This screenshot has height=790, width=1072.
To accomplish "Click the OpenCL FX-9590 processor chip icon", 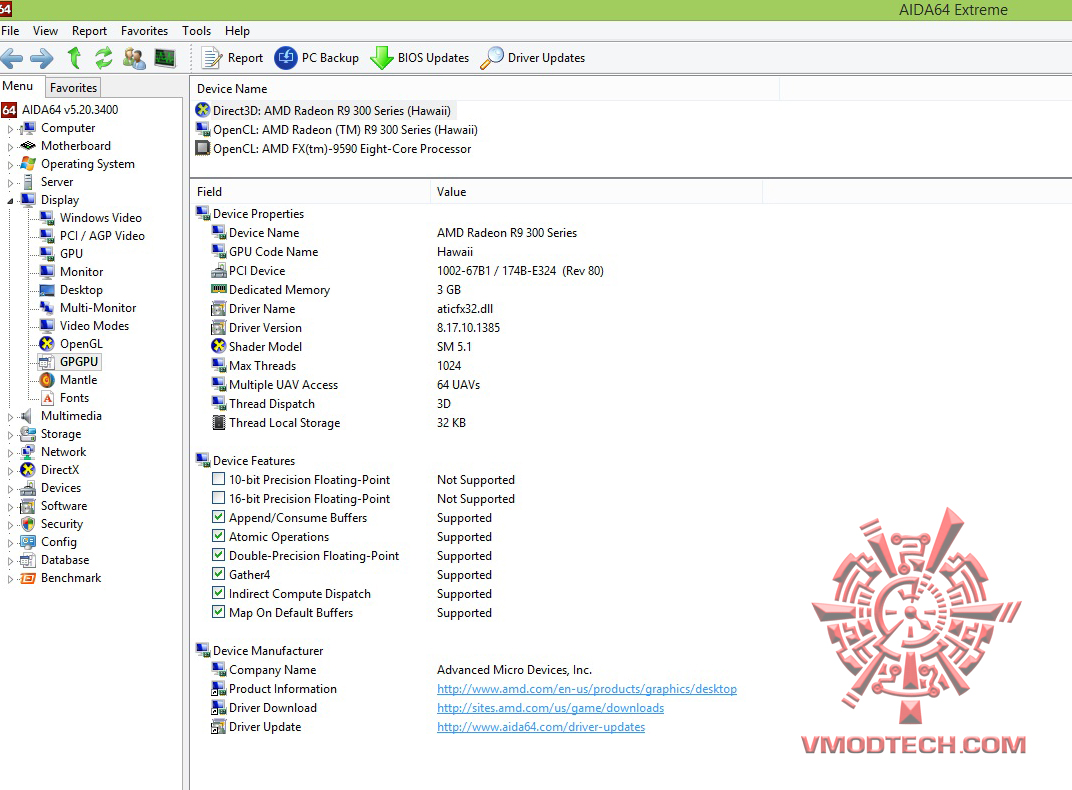I will coord(202,148).
